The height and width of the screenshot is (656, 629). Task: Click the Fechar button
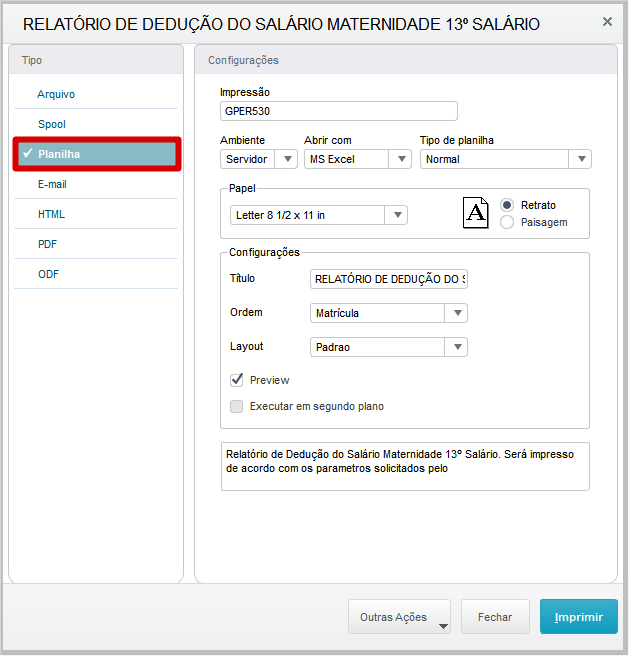tap(495, 617)
